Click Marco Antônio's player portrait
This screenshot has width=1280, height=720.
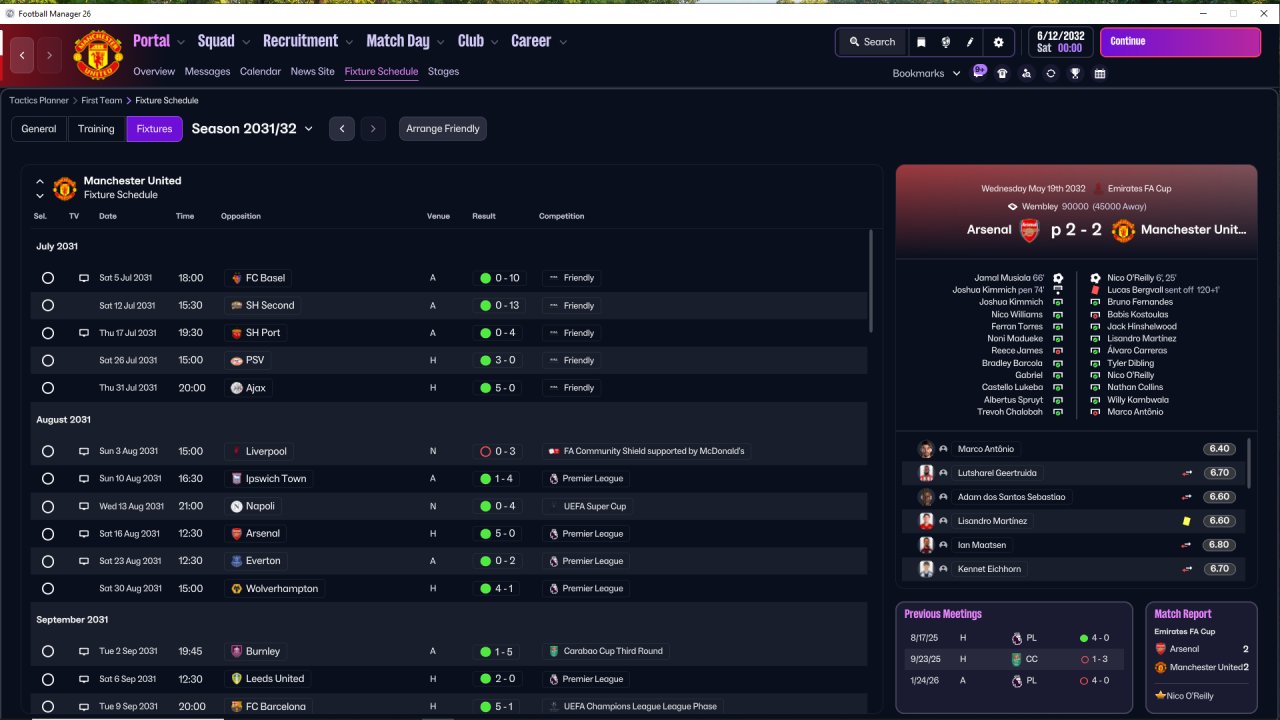click(x=926, y=449)
